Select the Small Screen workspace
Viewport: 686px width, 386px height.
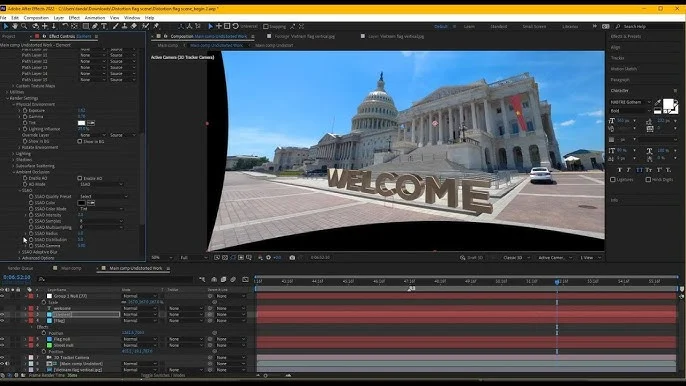tap(534, 27)
